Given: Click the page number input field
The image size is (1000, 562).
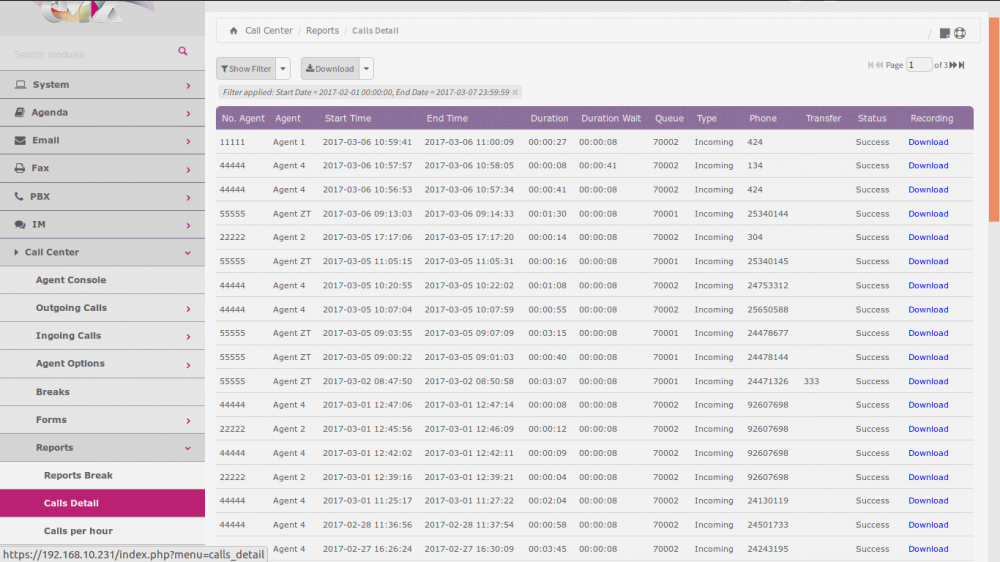Looking at the screenshot, I should [918, 65].
